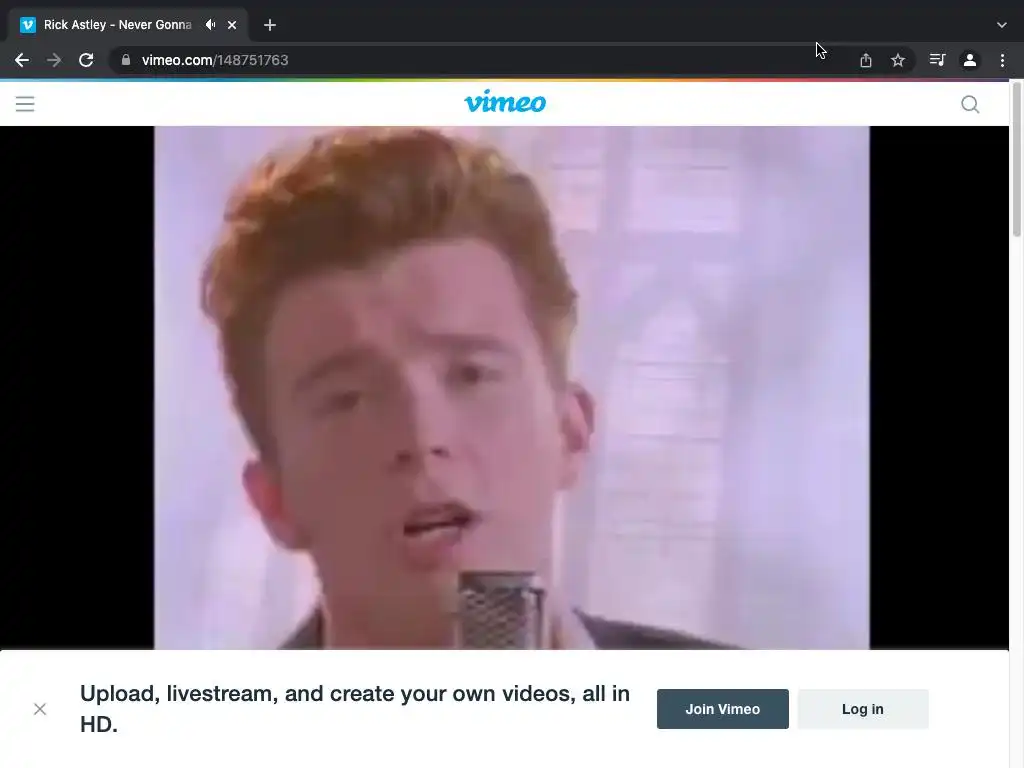Bookmark this tab with star icon
Screen dimensions: 1024x768
pos(898,60)
